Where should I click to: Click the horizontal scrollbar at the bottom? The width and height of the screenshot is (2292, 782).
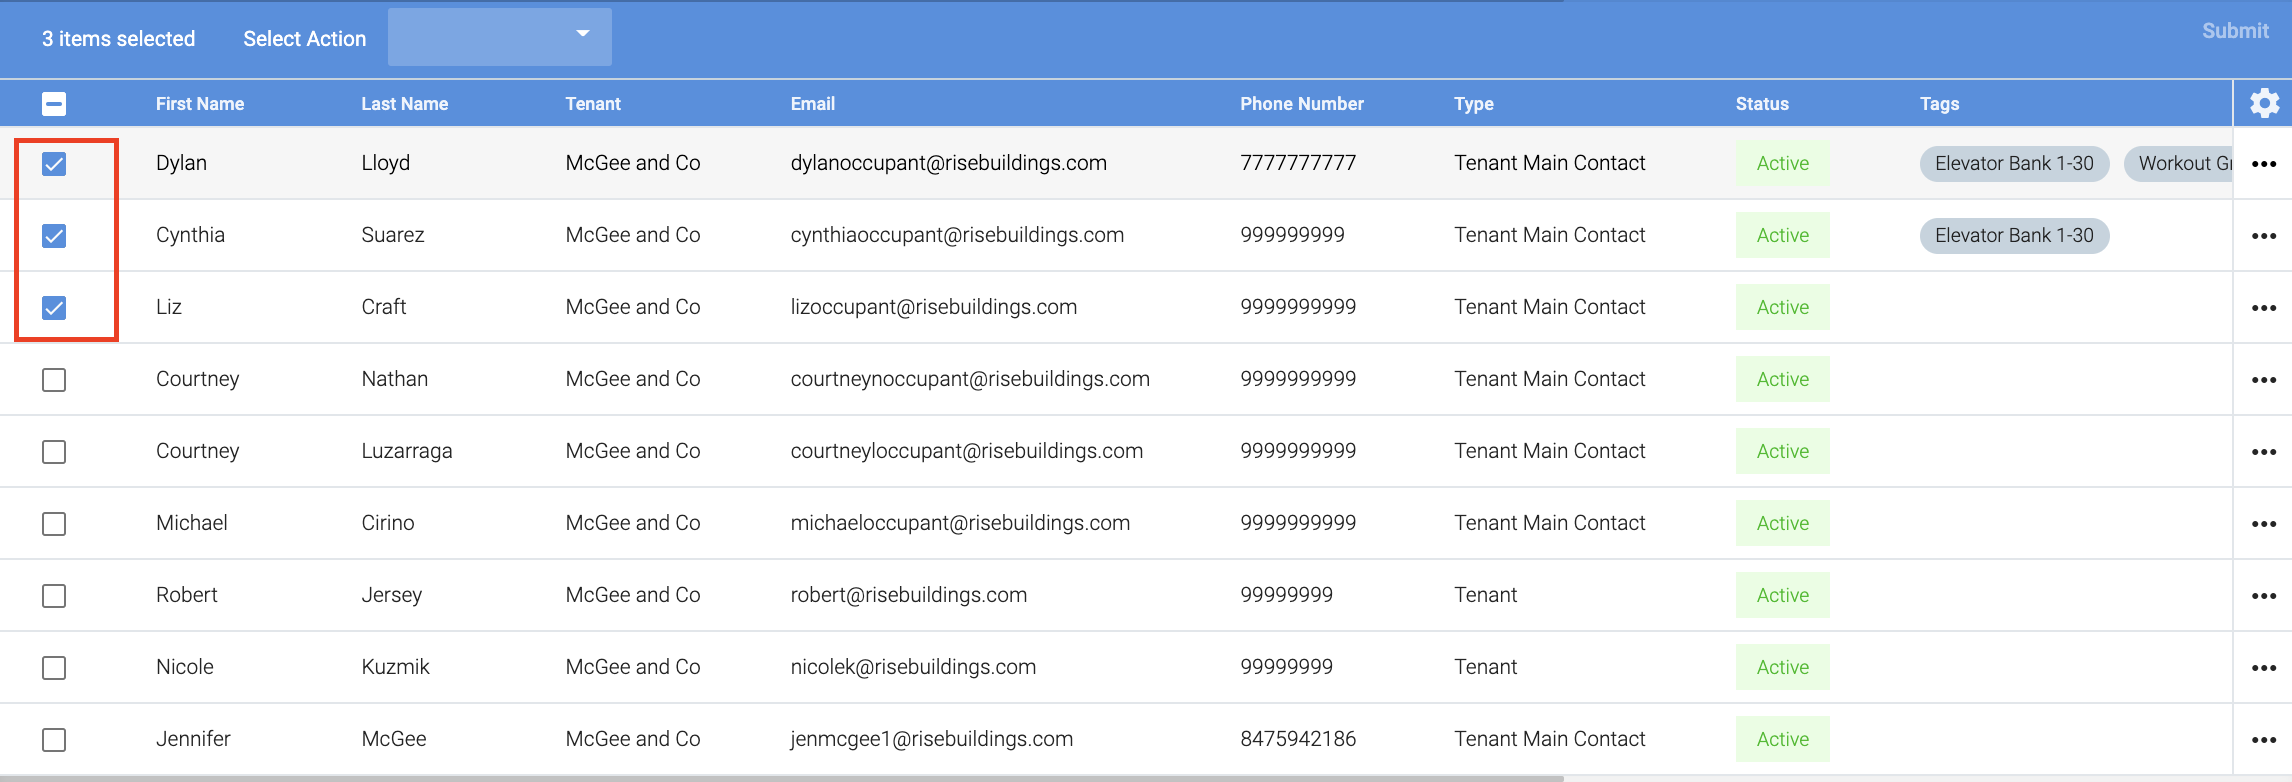pyautogui.click(x=780, y=778)
